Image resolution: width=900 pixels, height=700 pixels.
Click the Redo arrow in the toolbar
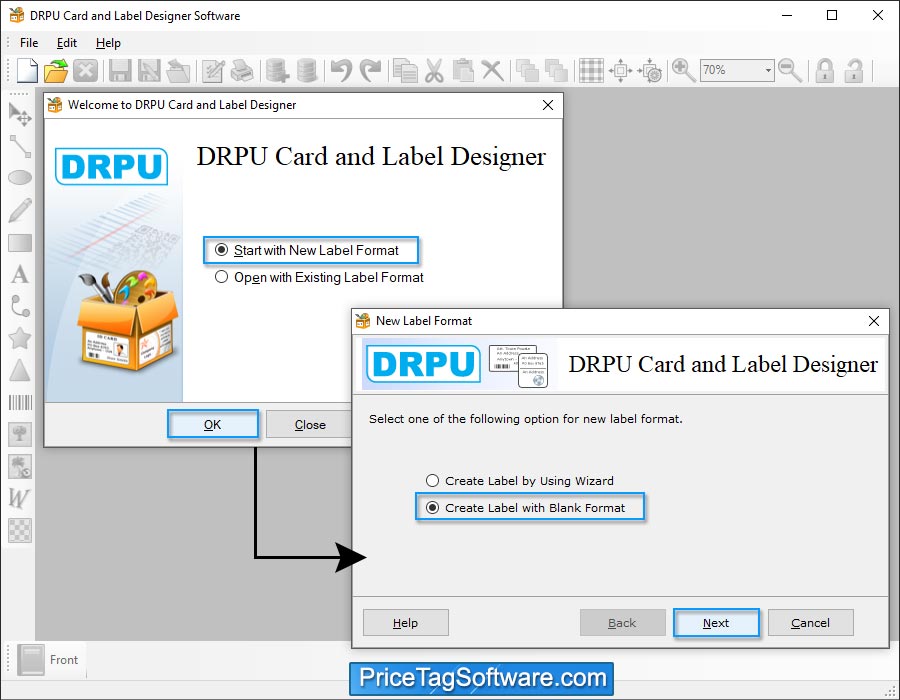tap(370, 71)
